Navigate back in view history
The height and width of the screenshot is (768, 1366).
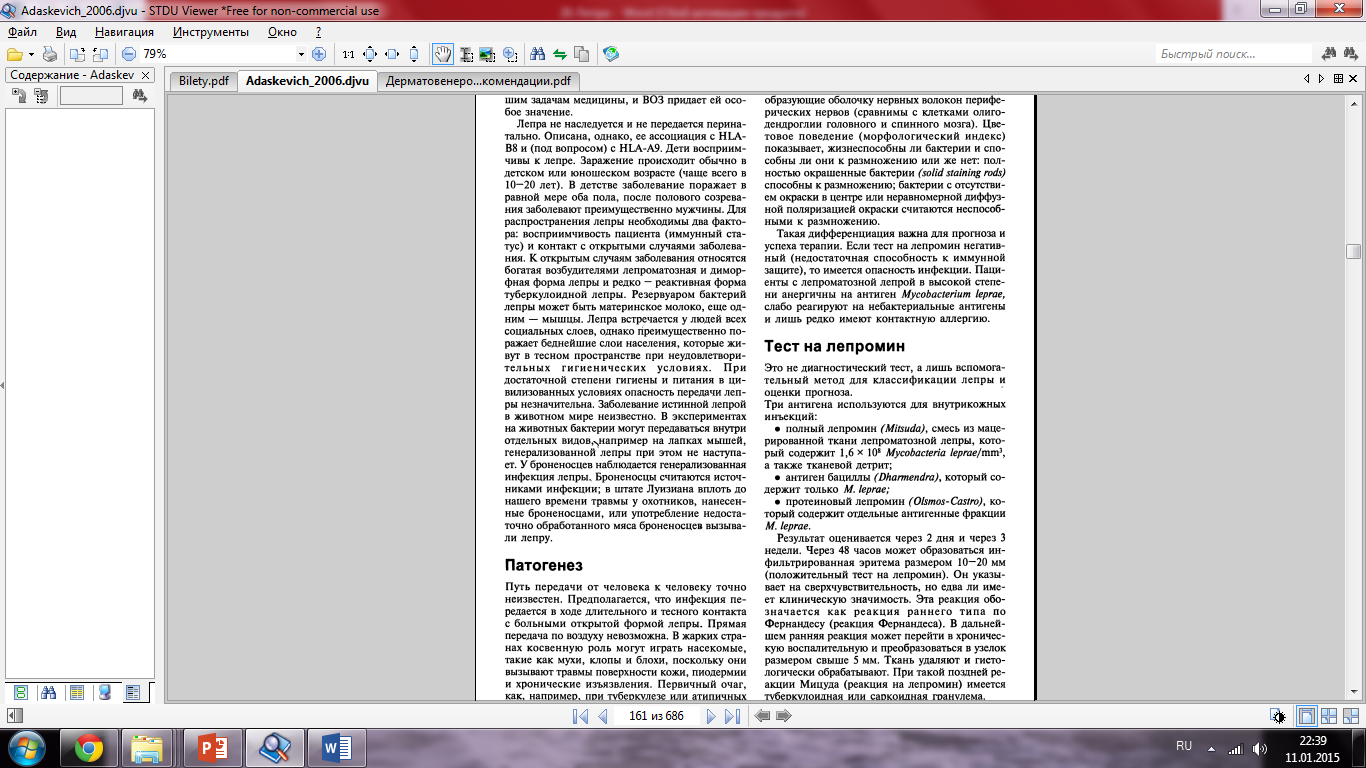tap(762, 716)
